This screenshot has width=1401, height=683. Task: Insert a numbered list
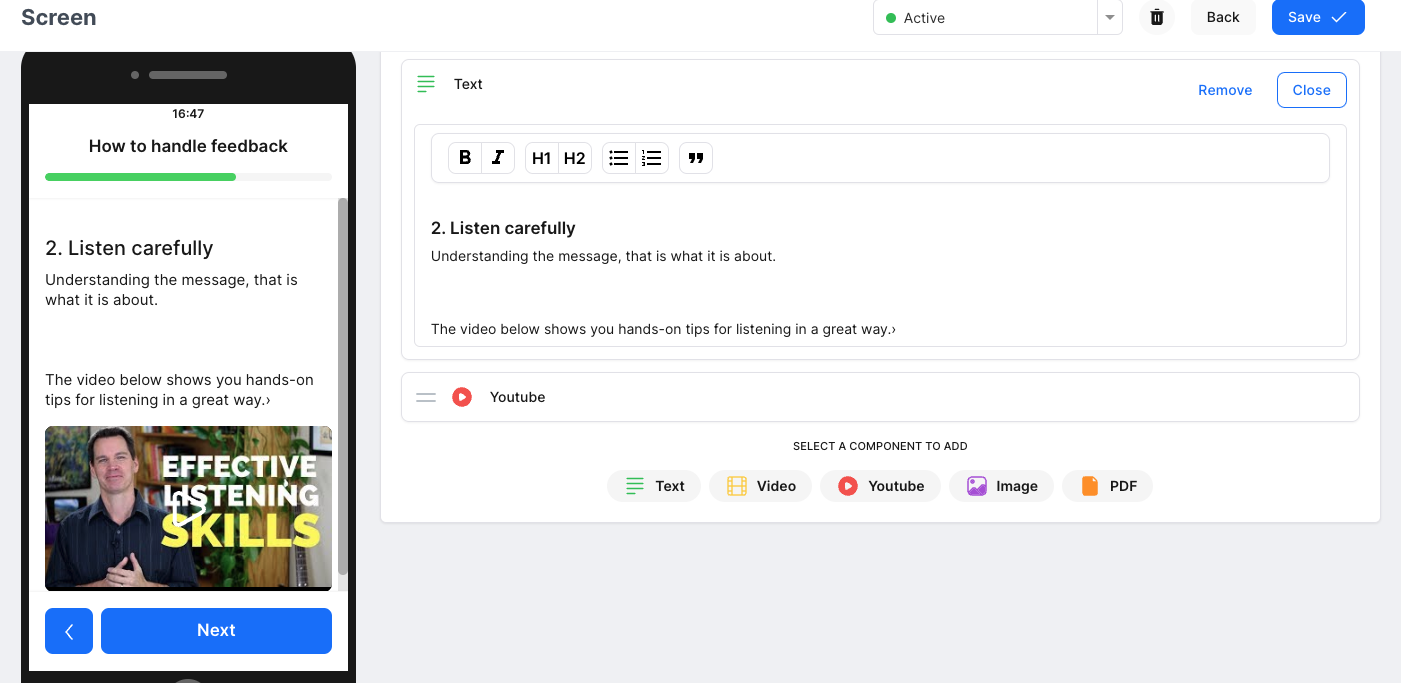(651, 157)
